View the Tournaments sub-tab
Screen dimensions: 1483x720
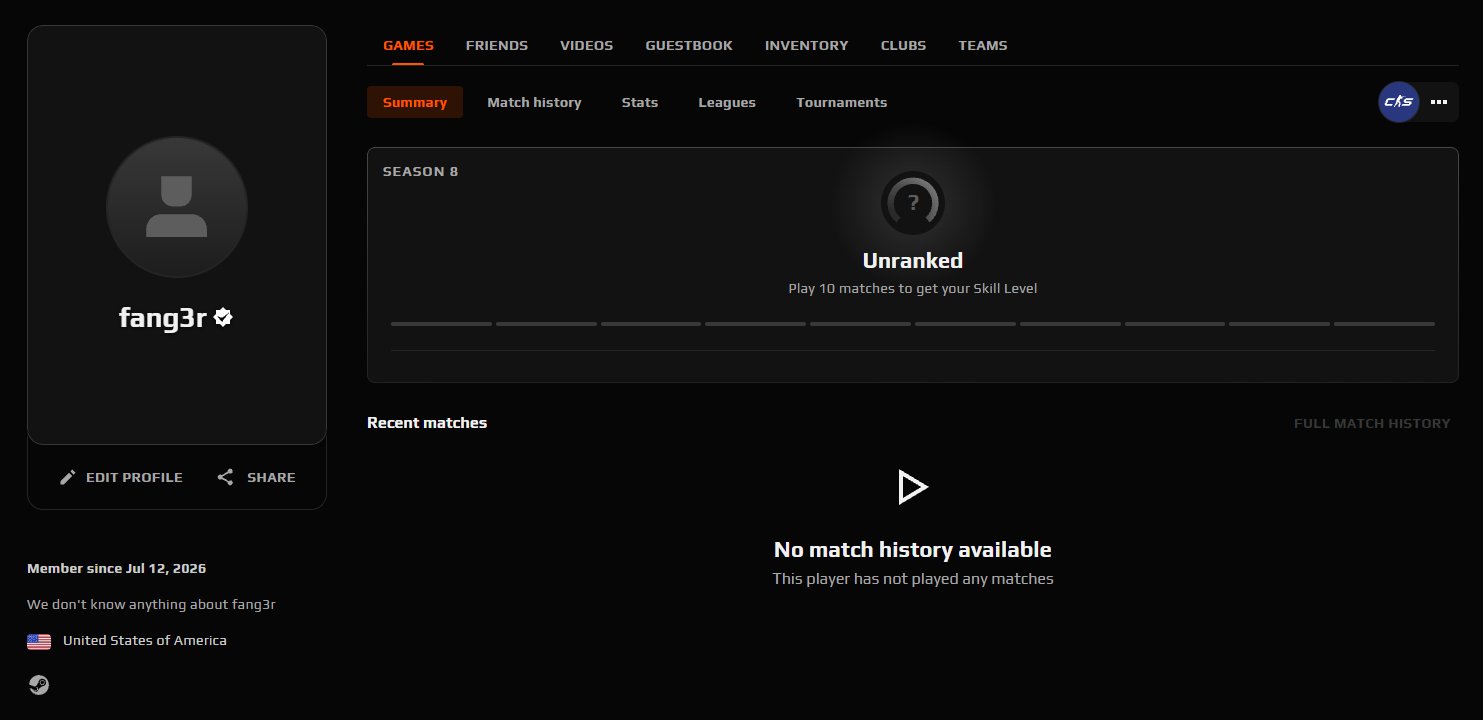[842, 102]
